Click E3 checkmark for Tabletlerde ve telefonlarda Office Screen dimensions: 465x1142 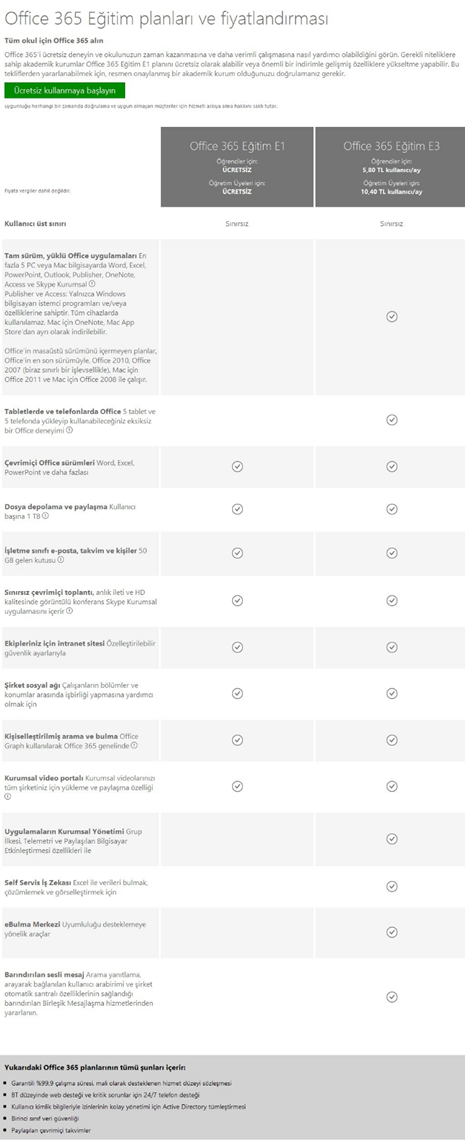[391, 420]
